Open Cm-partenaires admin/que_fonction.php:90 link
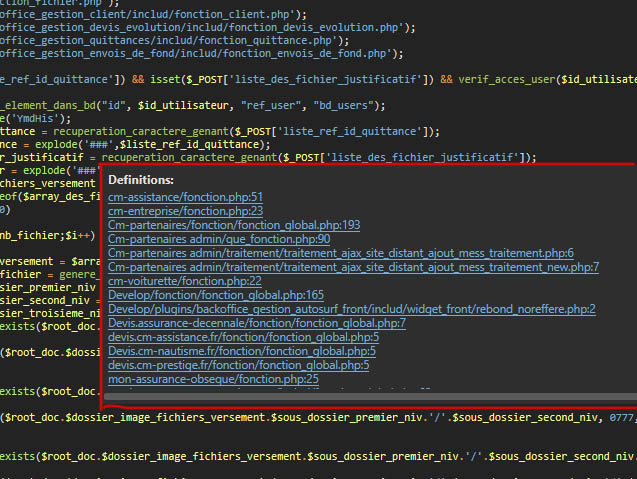 click(219, 239)
